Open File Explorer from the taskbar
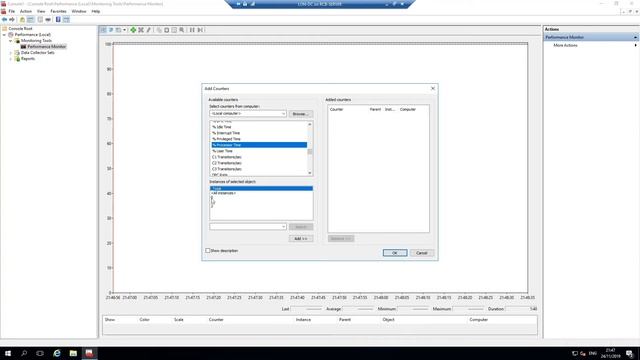Image resolution: width=640 pixels, height=360 pixels. point(73,353)
